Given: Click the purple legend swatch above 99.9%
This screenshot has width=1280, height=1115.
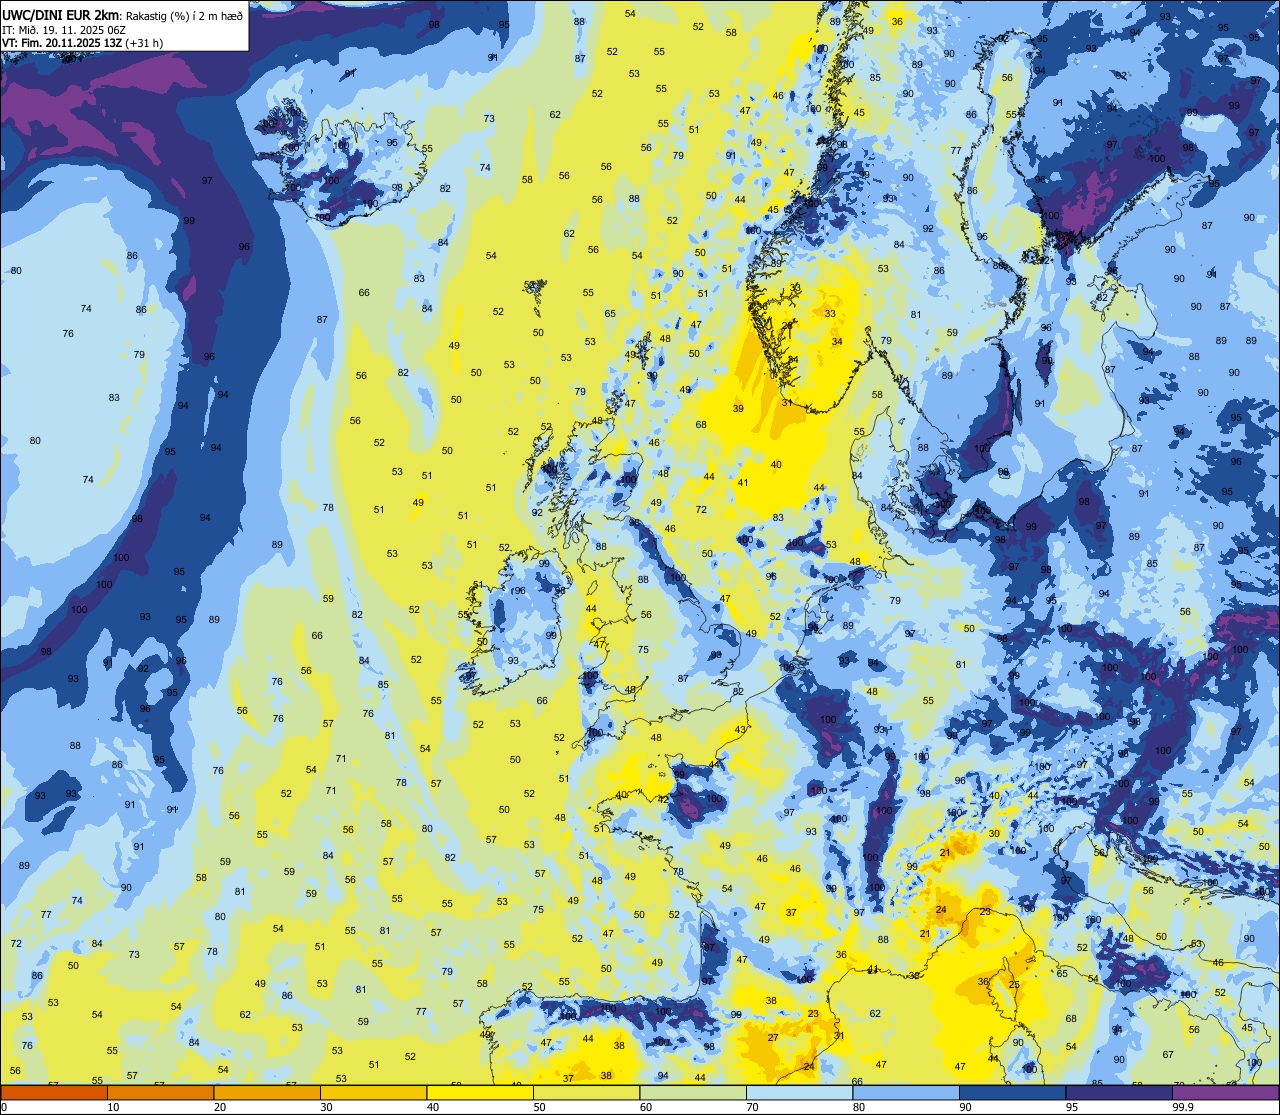Looking at the screenshot, I should coord(1225,1092).
